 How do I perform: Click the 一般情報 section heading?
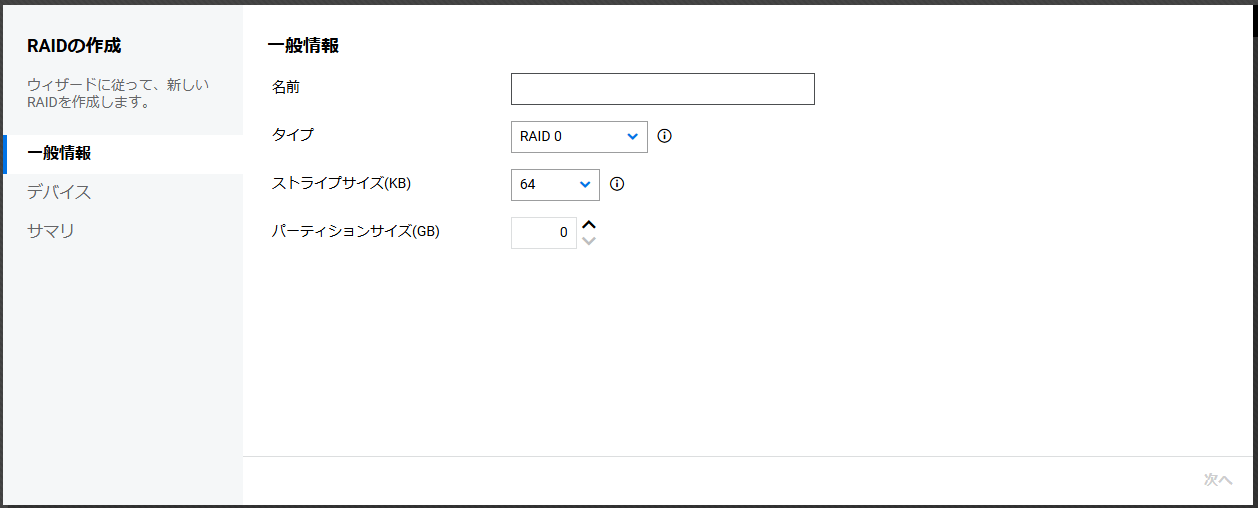point(303,45)
